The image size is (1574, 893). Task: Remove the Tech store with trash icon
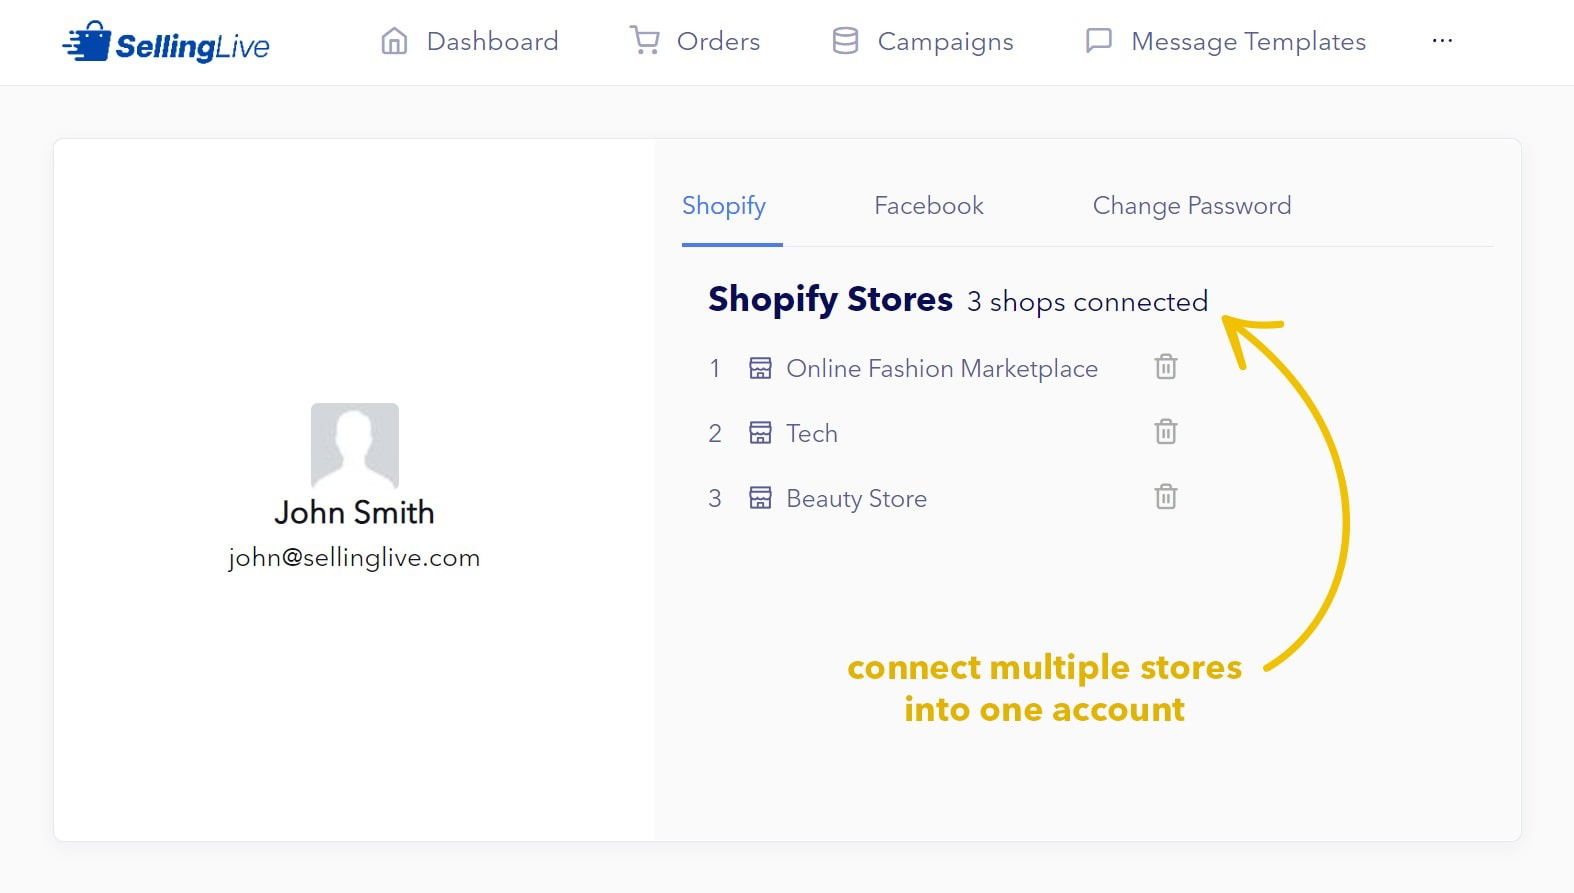click(1166, 432)
